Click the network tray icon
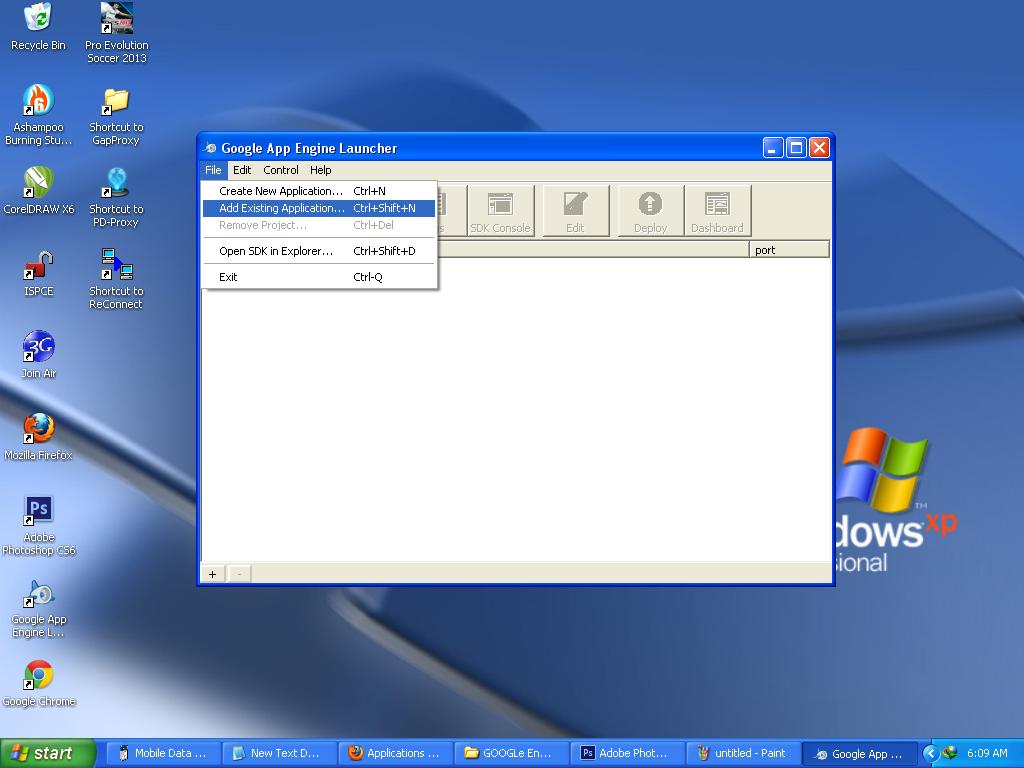 click(x=950, y=753)
